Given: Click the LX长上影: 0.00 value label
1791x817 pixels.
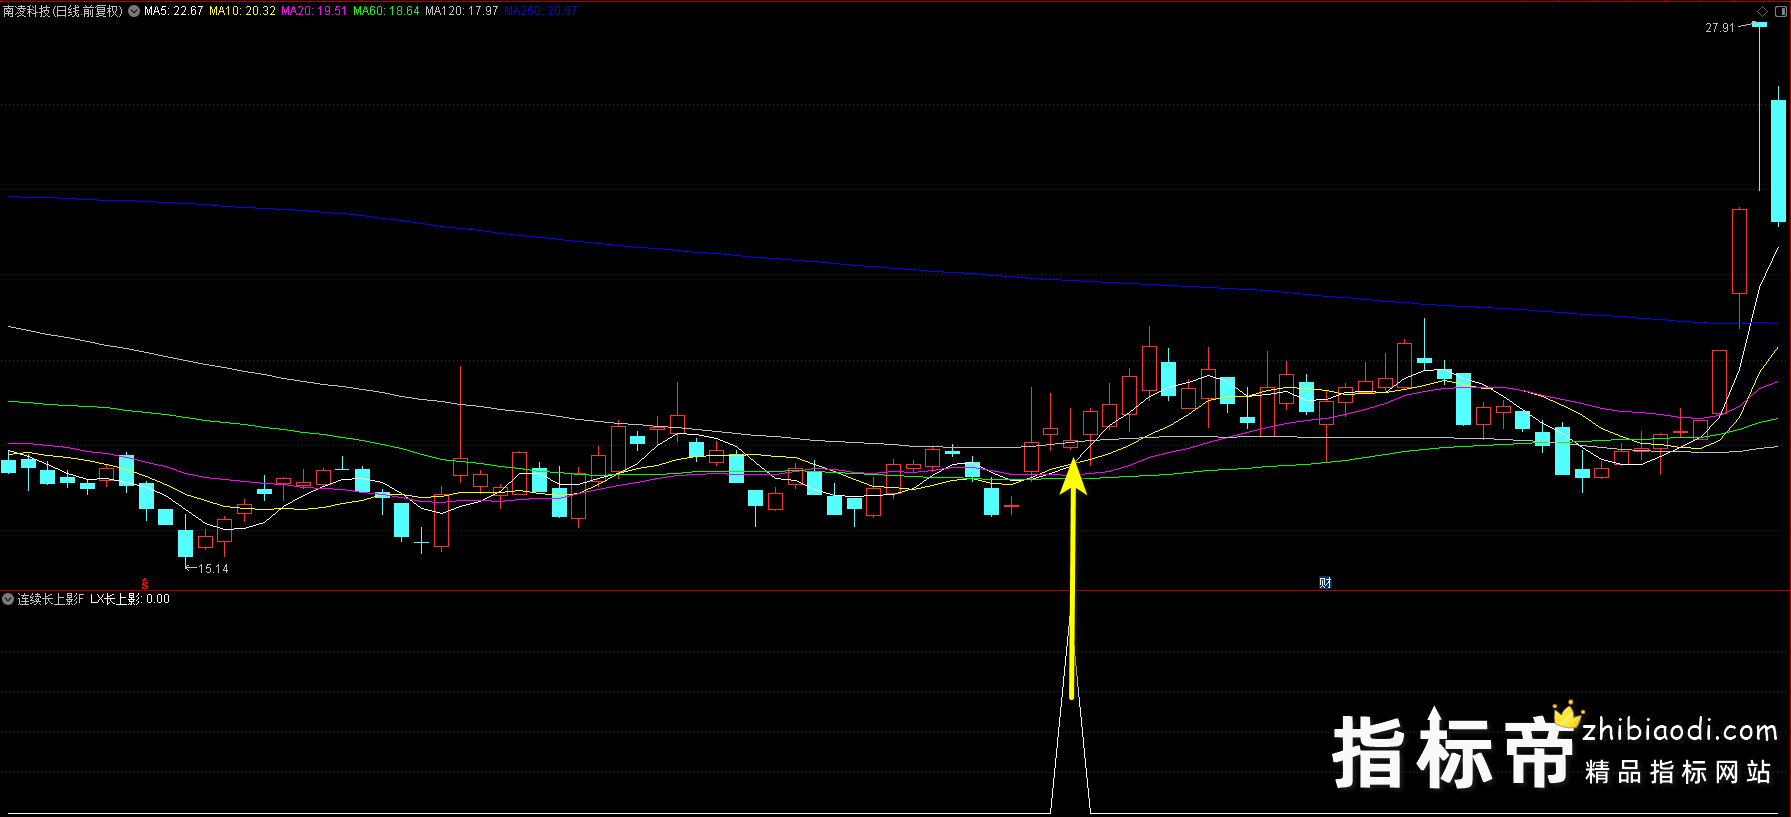Looking at the screenshot, I should point(130,599).
